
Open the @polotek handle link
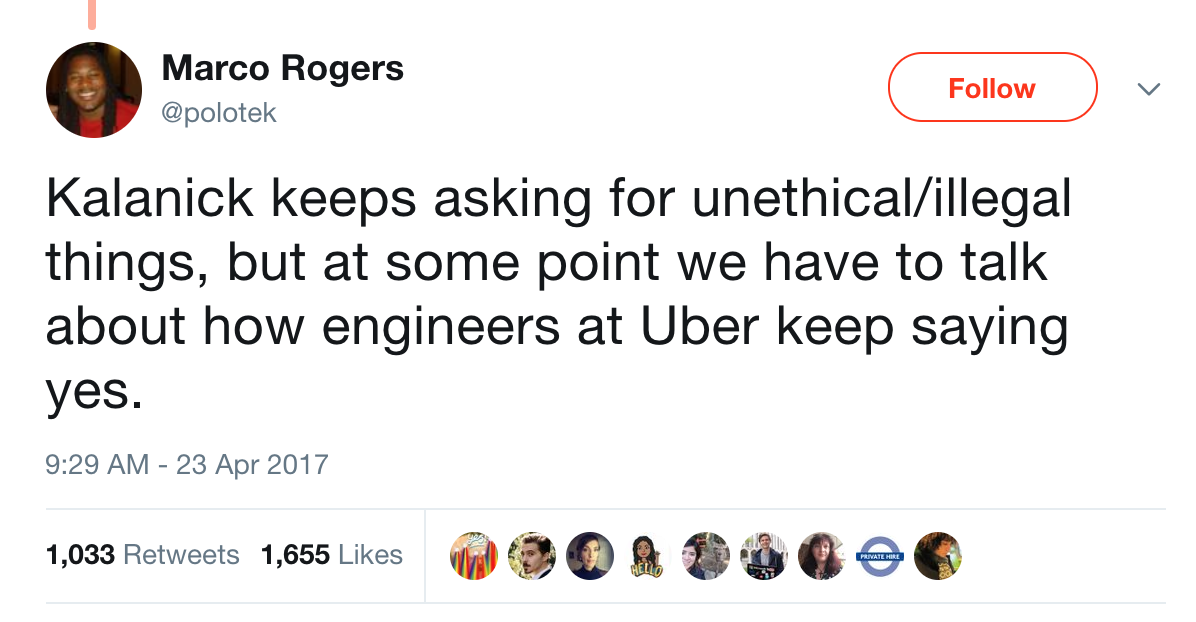pos(218,113)
